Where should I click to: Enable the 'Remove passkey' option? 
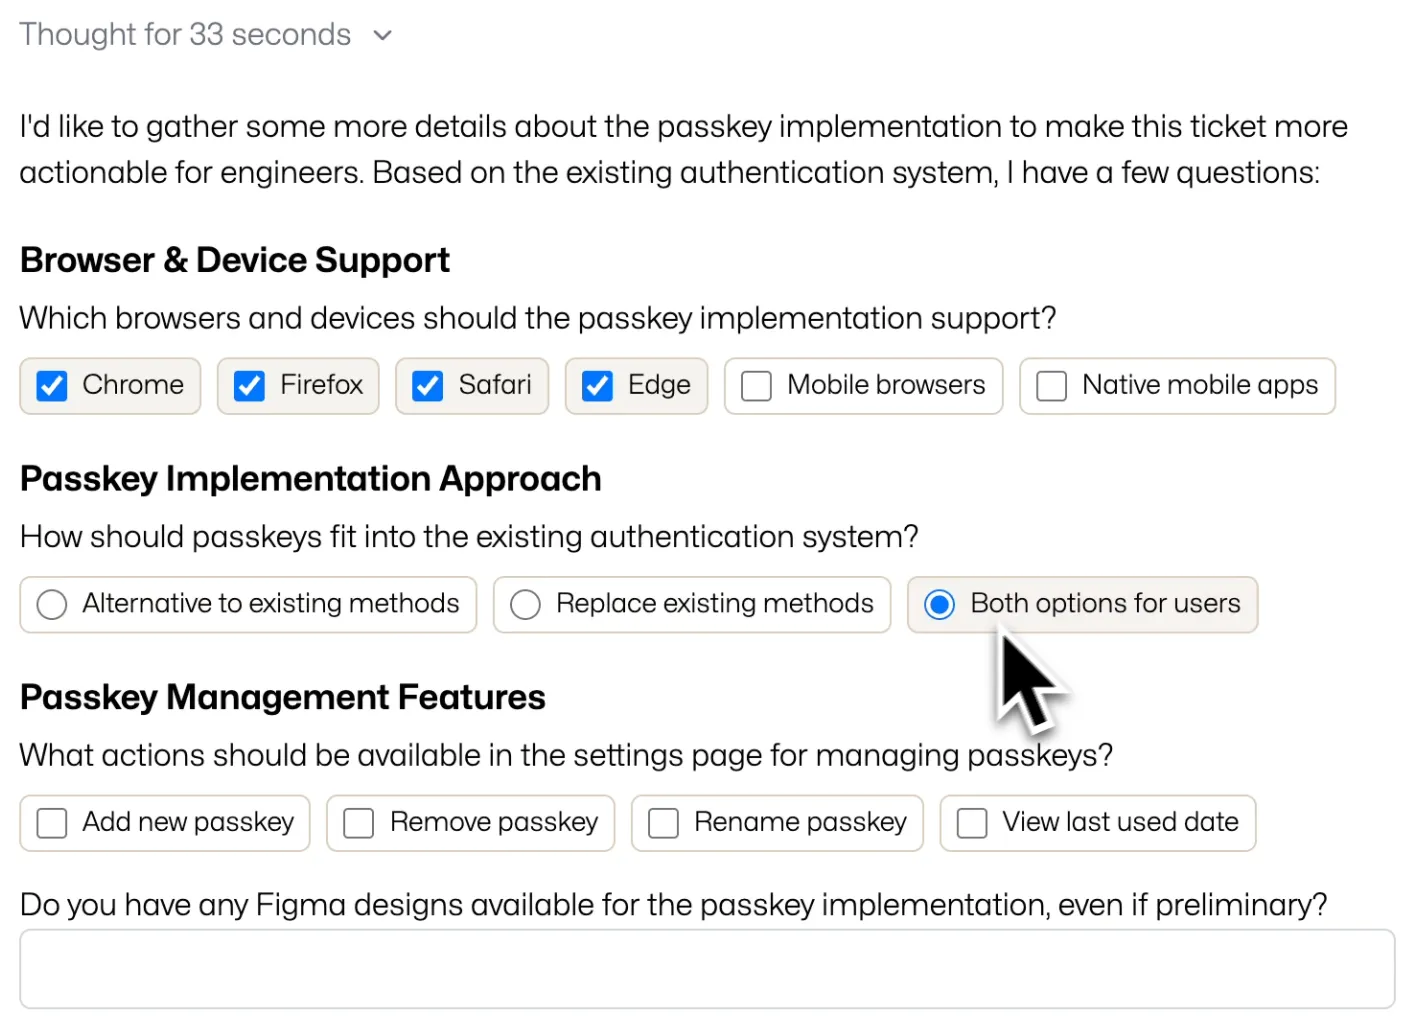coord(359,823)
